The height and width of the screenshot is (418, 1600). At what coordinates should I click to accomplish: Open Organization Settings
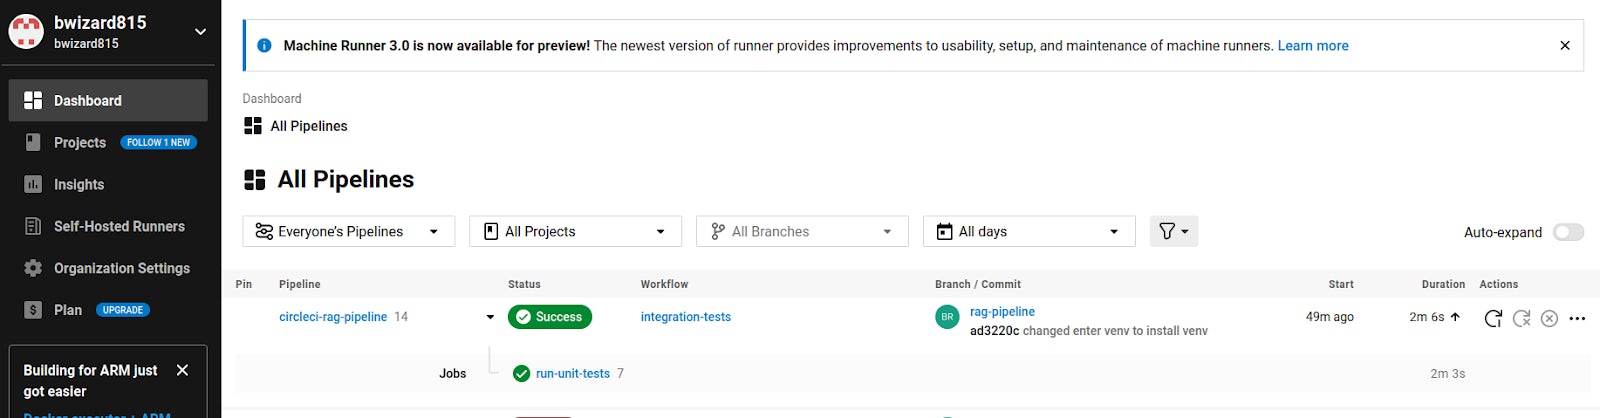point(121,268)
